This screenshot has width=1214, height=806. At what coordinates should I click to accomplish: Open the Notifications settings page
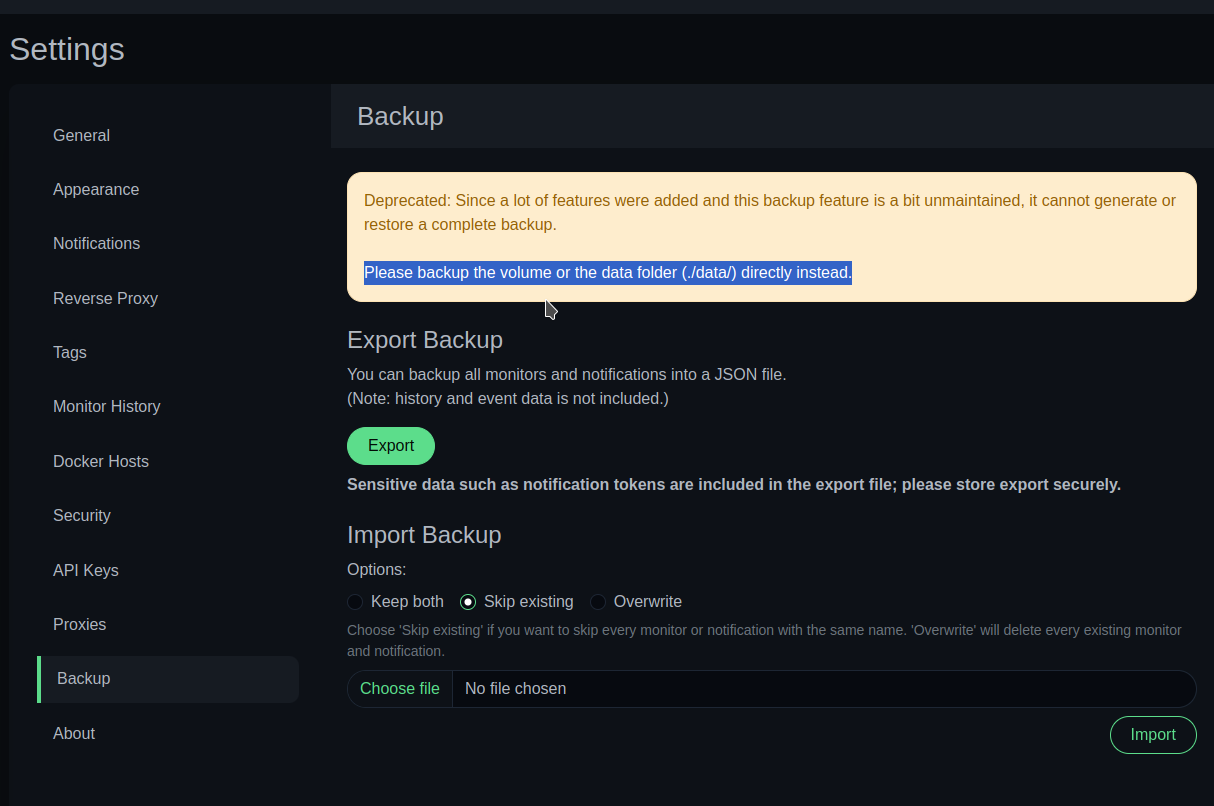coord(96,243)
